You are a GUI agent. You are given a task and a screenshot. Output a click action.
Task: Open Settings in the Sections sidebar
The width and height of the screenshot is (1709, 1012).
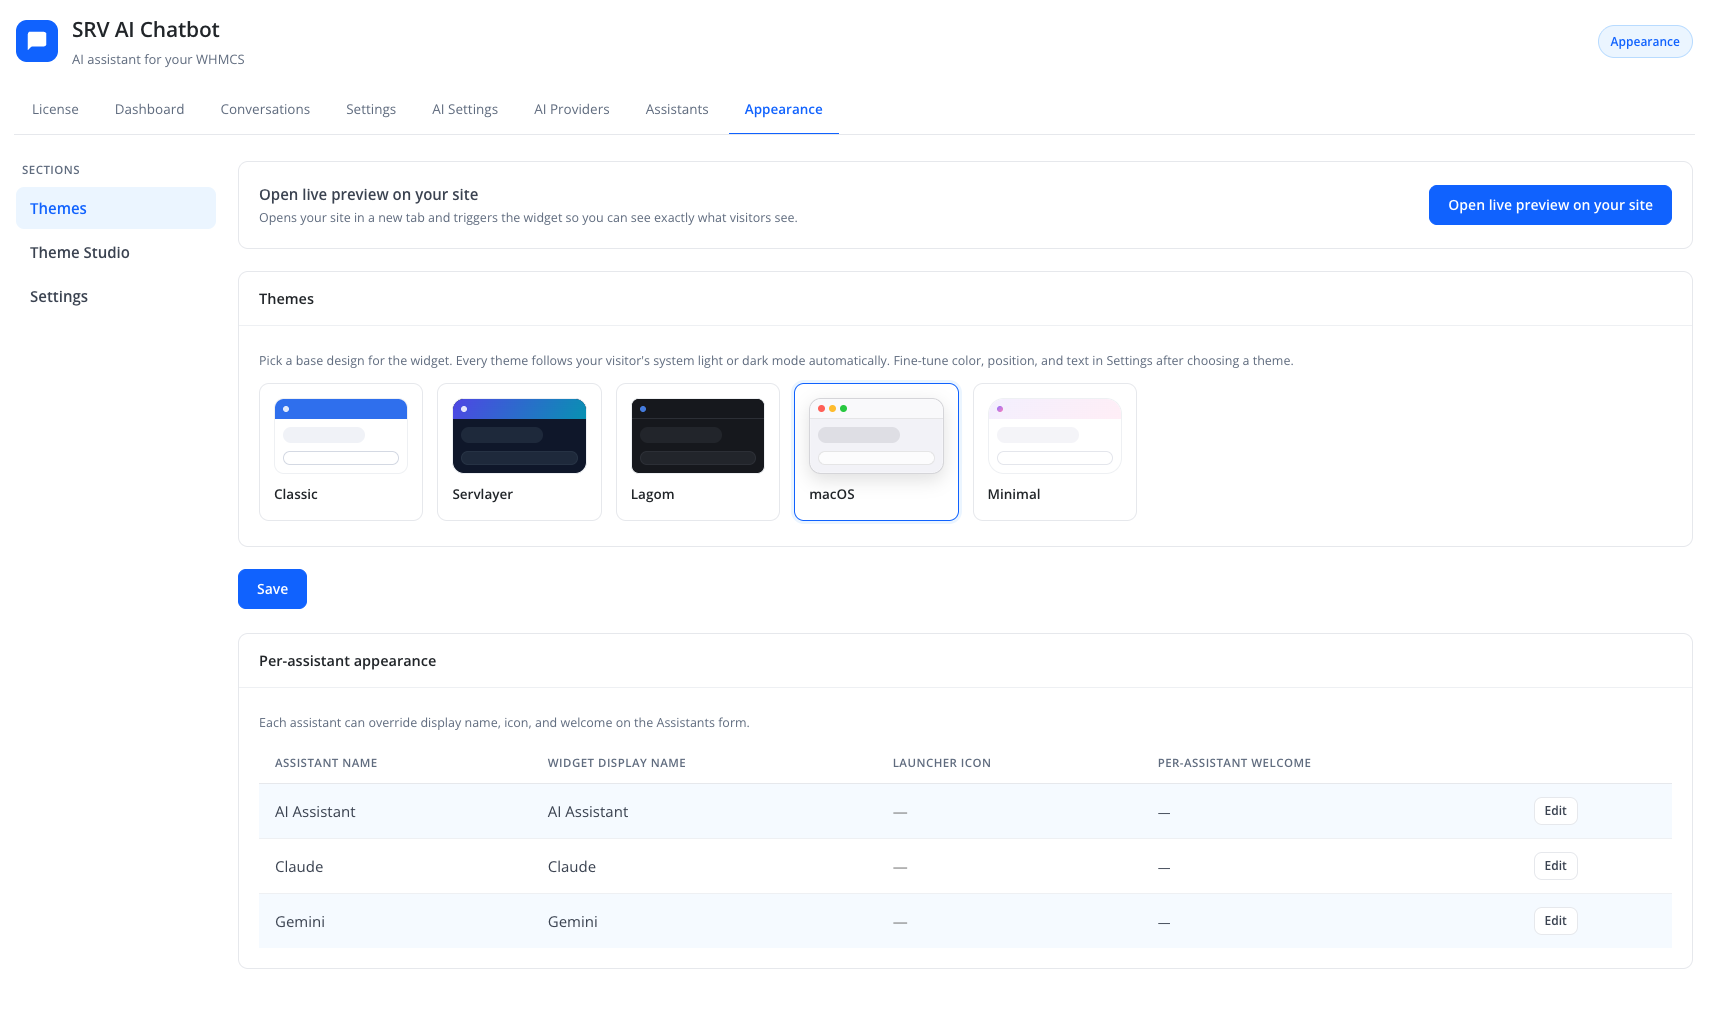[116, 296]
